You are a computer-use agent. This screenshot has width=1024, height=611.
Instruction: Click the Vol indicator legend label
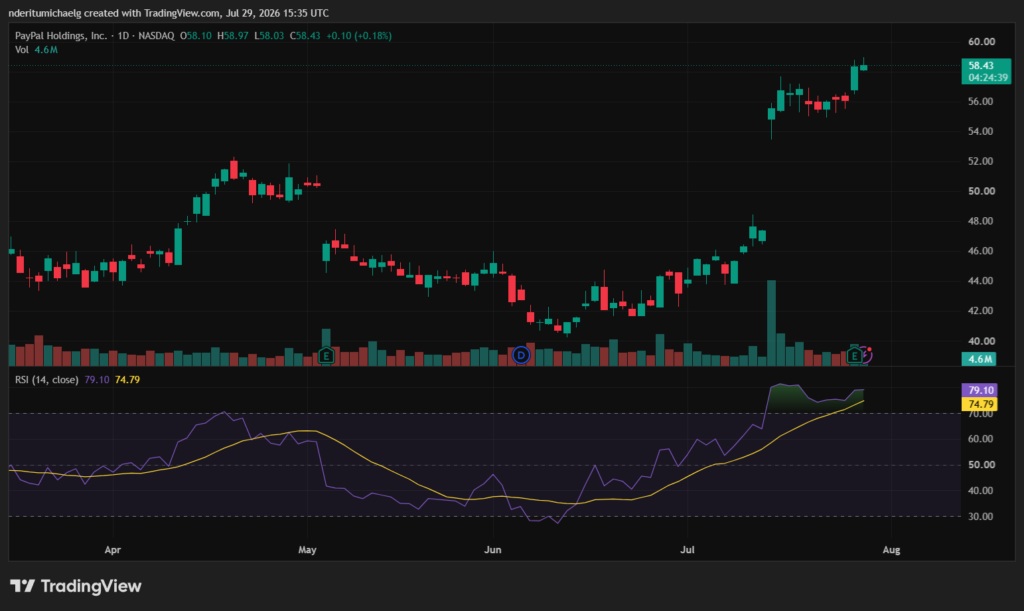[22, 50]
